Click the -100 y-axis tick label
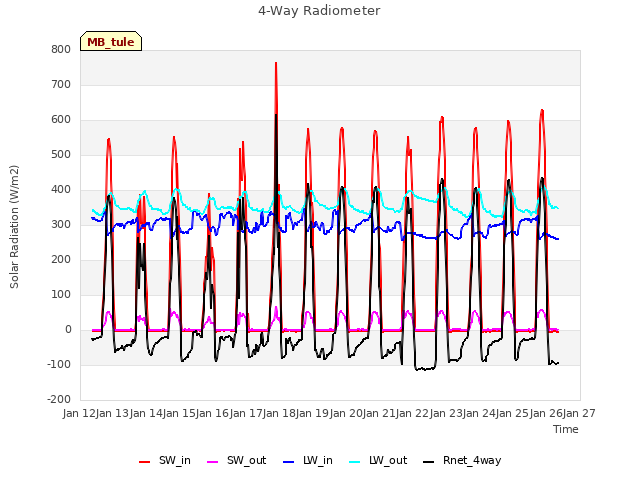 click(x=59, y=364)
